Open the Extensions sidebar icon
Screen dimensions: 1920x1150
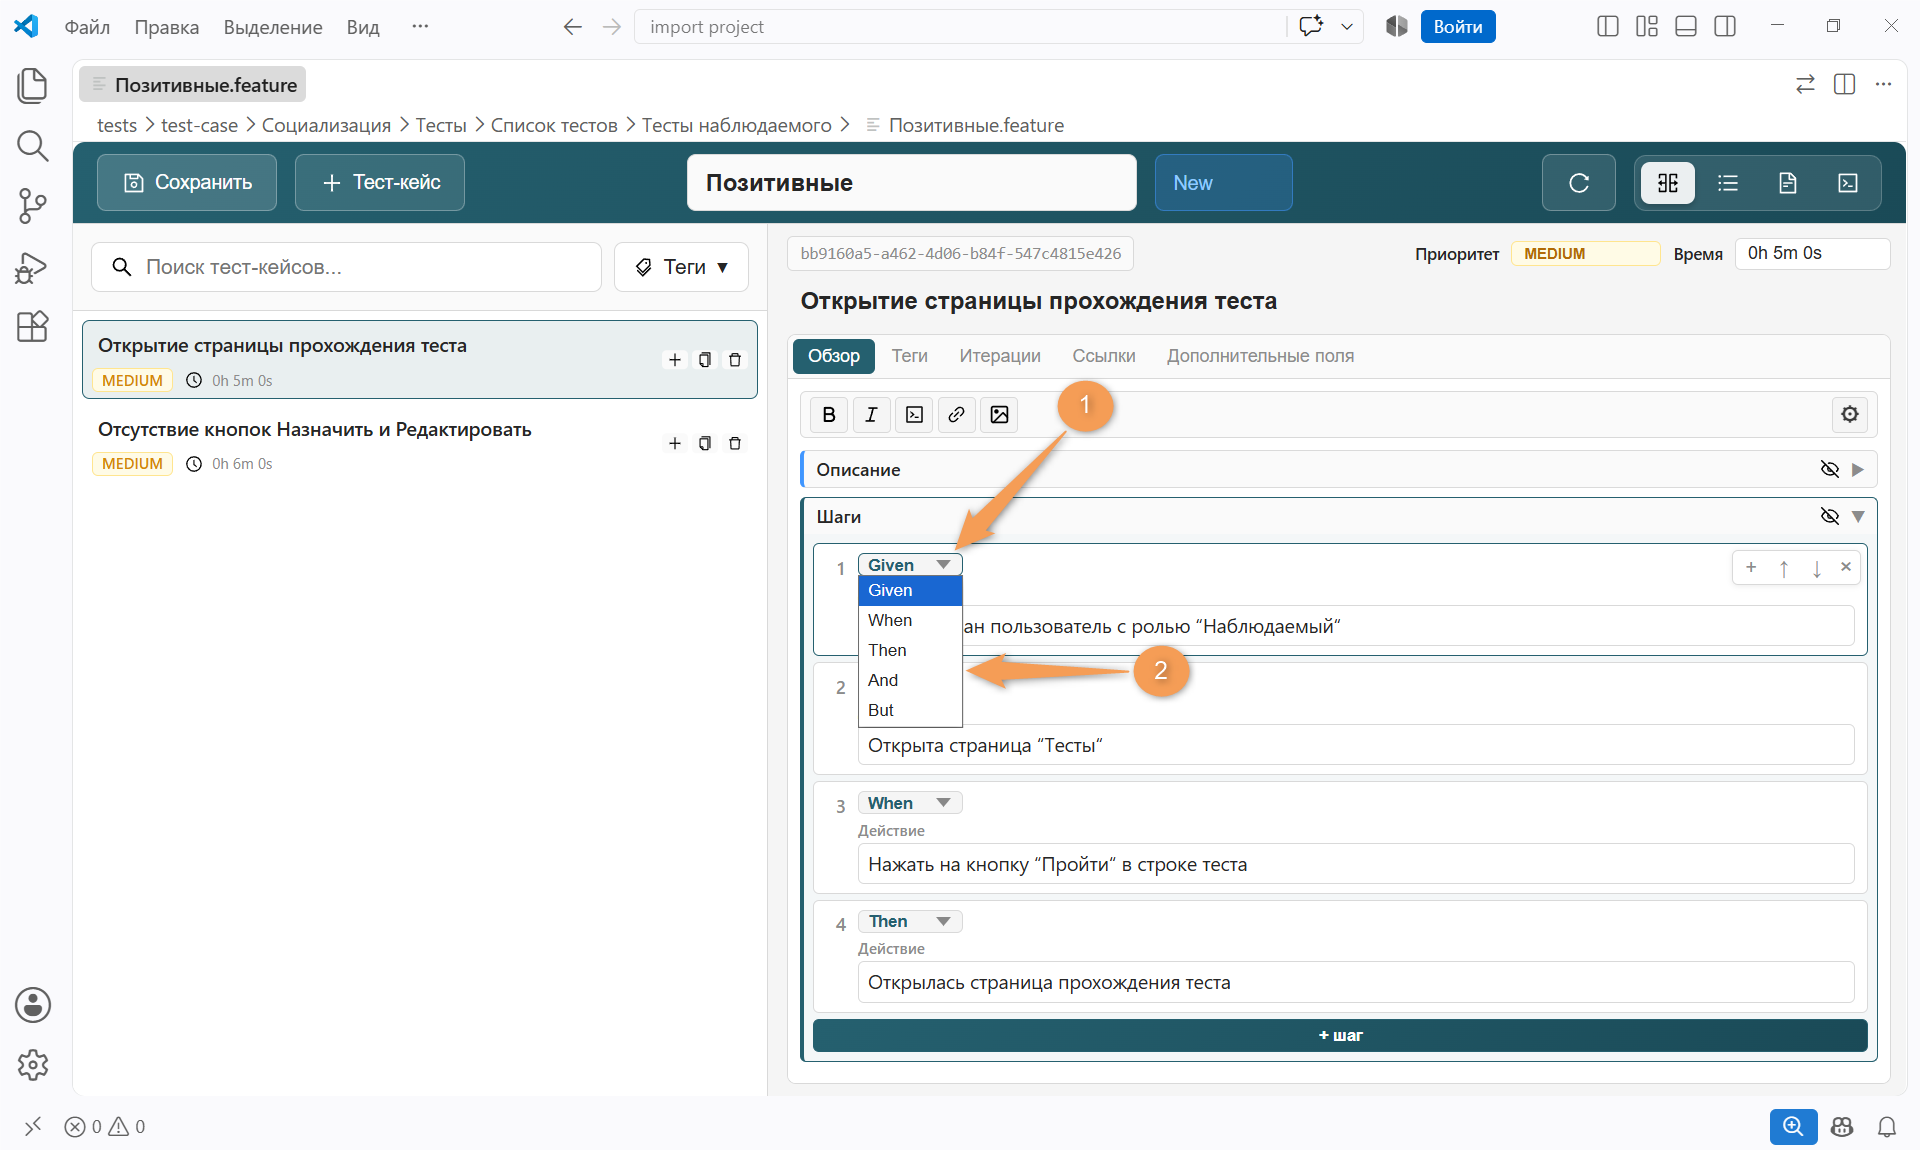[32, 327]
